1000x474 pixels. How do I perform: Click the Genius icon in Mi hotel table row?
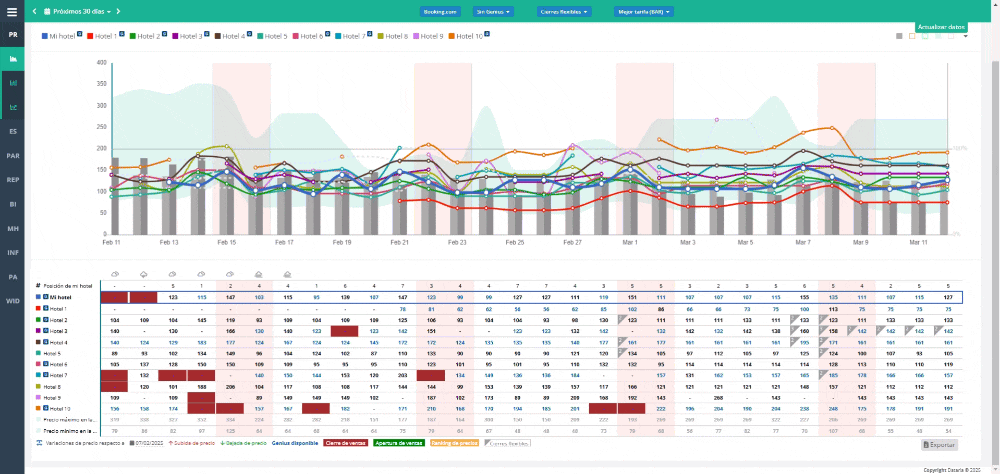tap(45, 297)
